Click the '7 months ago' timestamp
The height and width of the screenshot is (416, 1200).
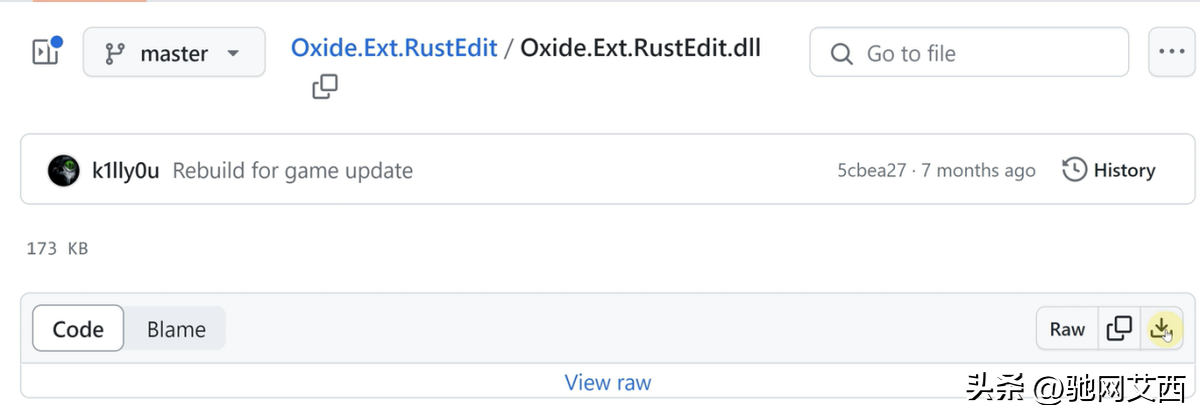(x=978, y=171)
